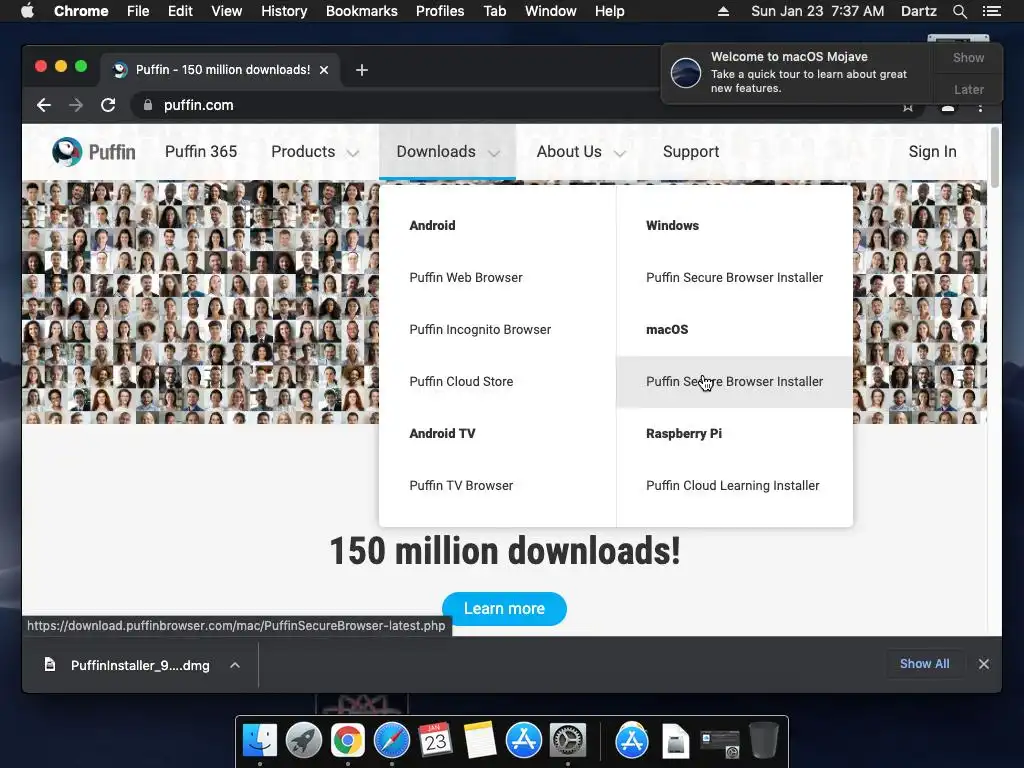Click the disk image document in the dock
This screenshot has height=768, width=1024.
tap(675, 742)
